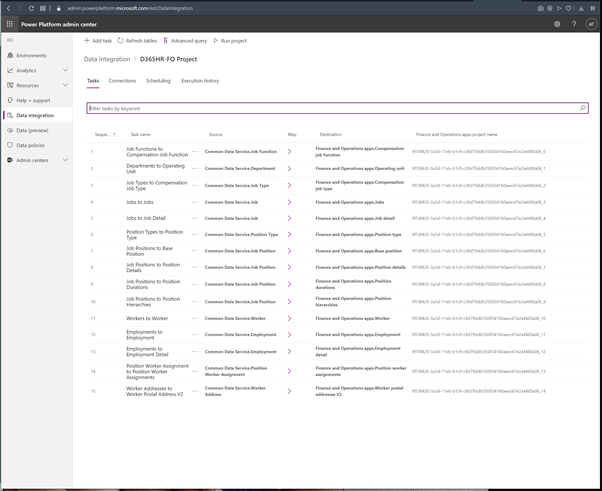Image resolution: width=602 pixels, height=491 pixels.
Task: Switch to the Tasks tab
Action: 93,81
